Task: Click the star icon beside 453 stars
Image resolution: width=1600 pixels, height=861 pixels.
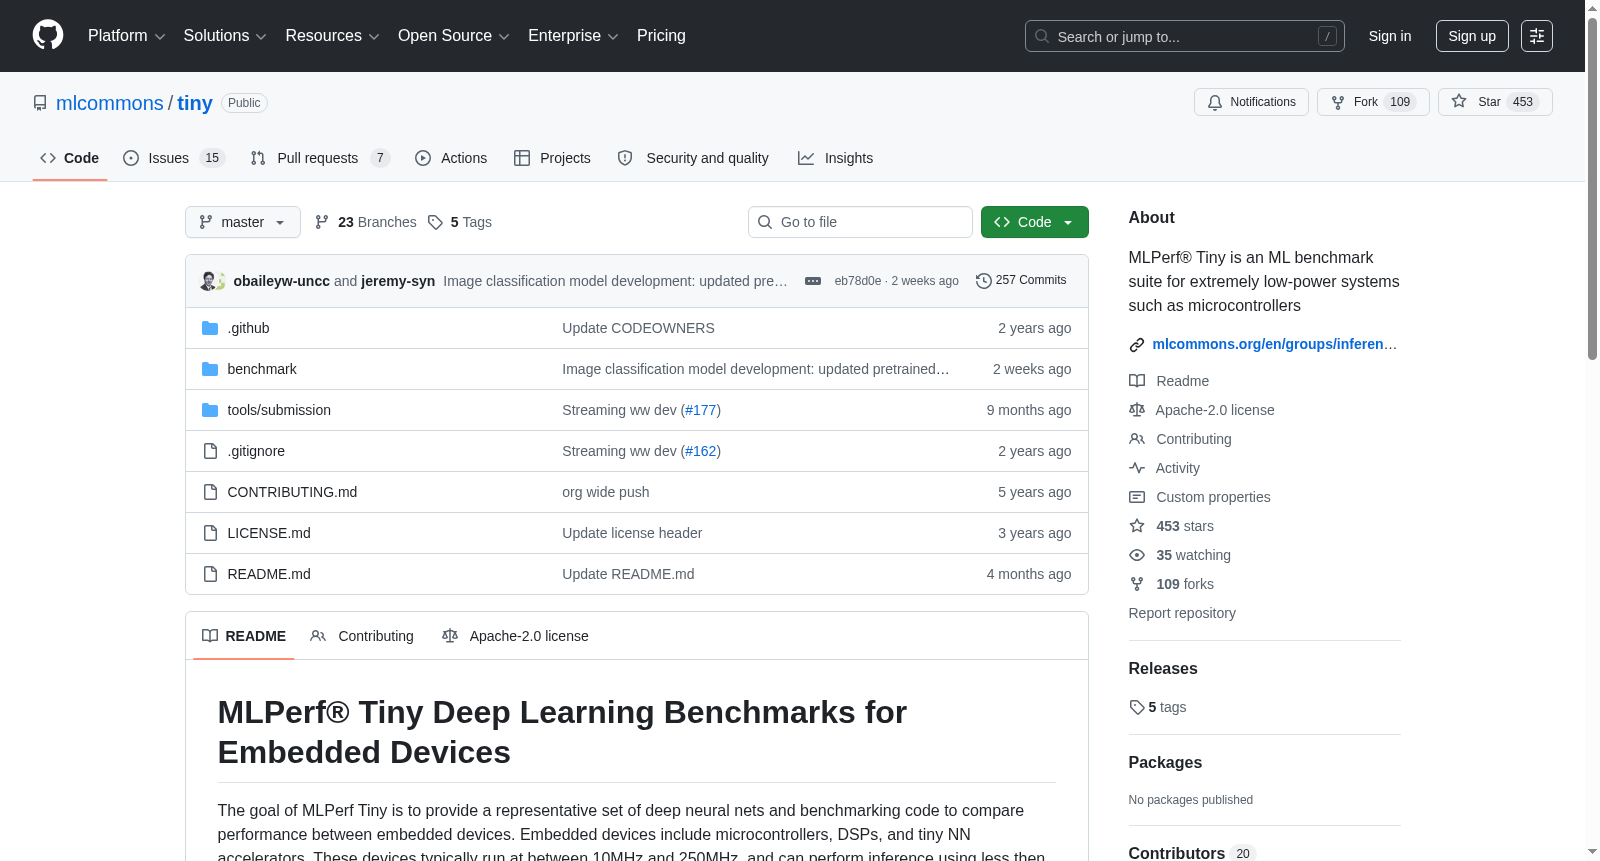Action: (x=1137, y=526)
